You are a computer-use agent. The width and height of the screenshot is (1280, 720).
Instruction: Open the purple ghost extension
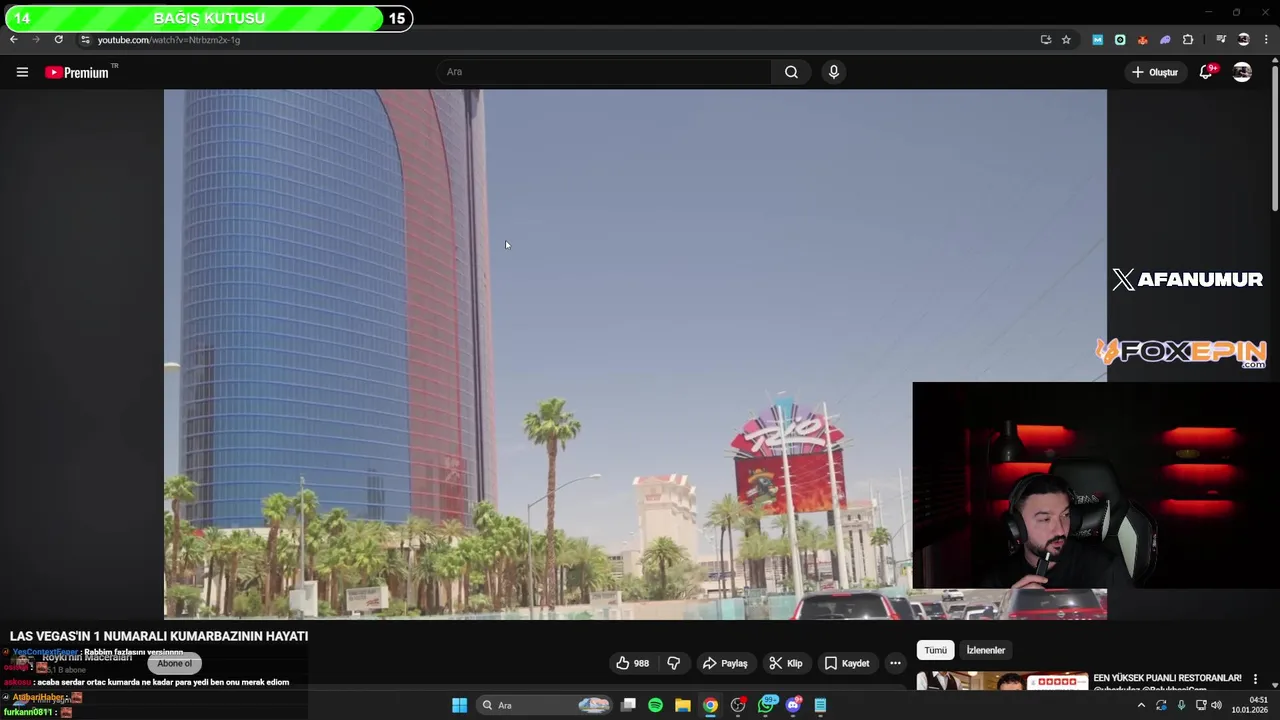click(x=1165, y=40)
